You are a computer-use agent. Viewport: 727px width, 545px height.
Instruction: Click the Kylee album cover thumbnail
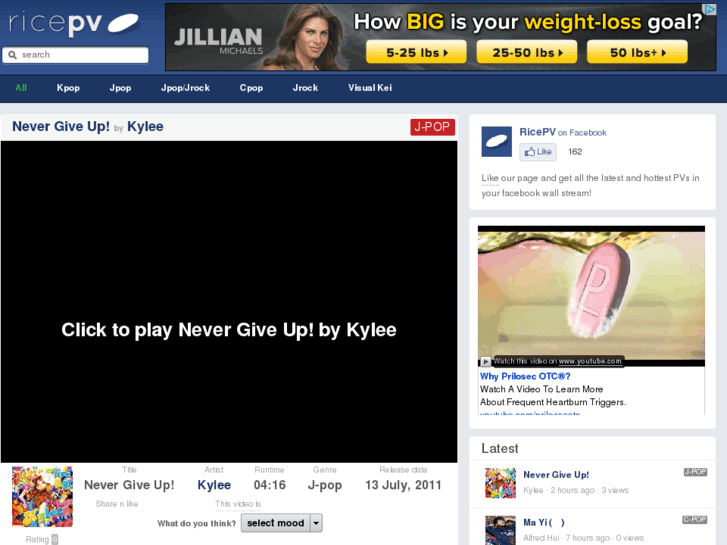(42, 496)
